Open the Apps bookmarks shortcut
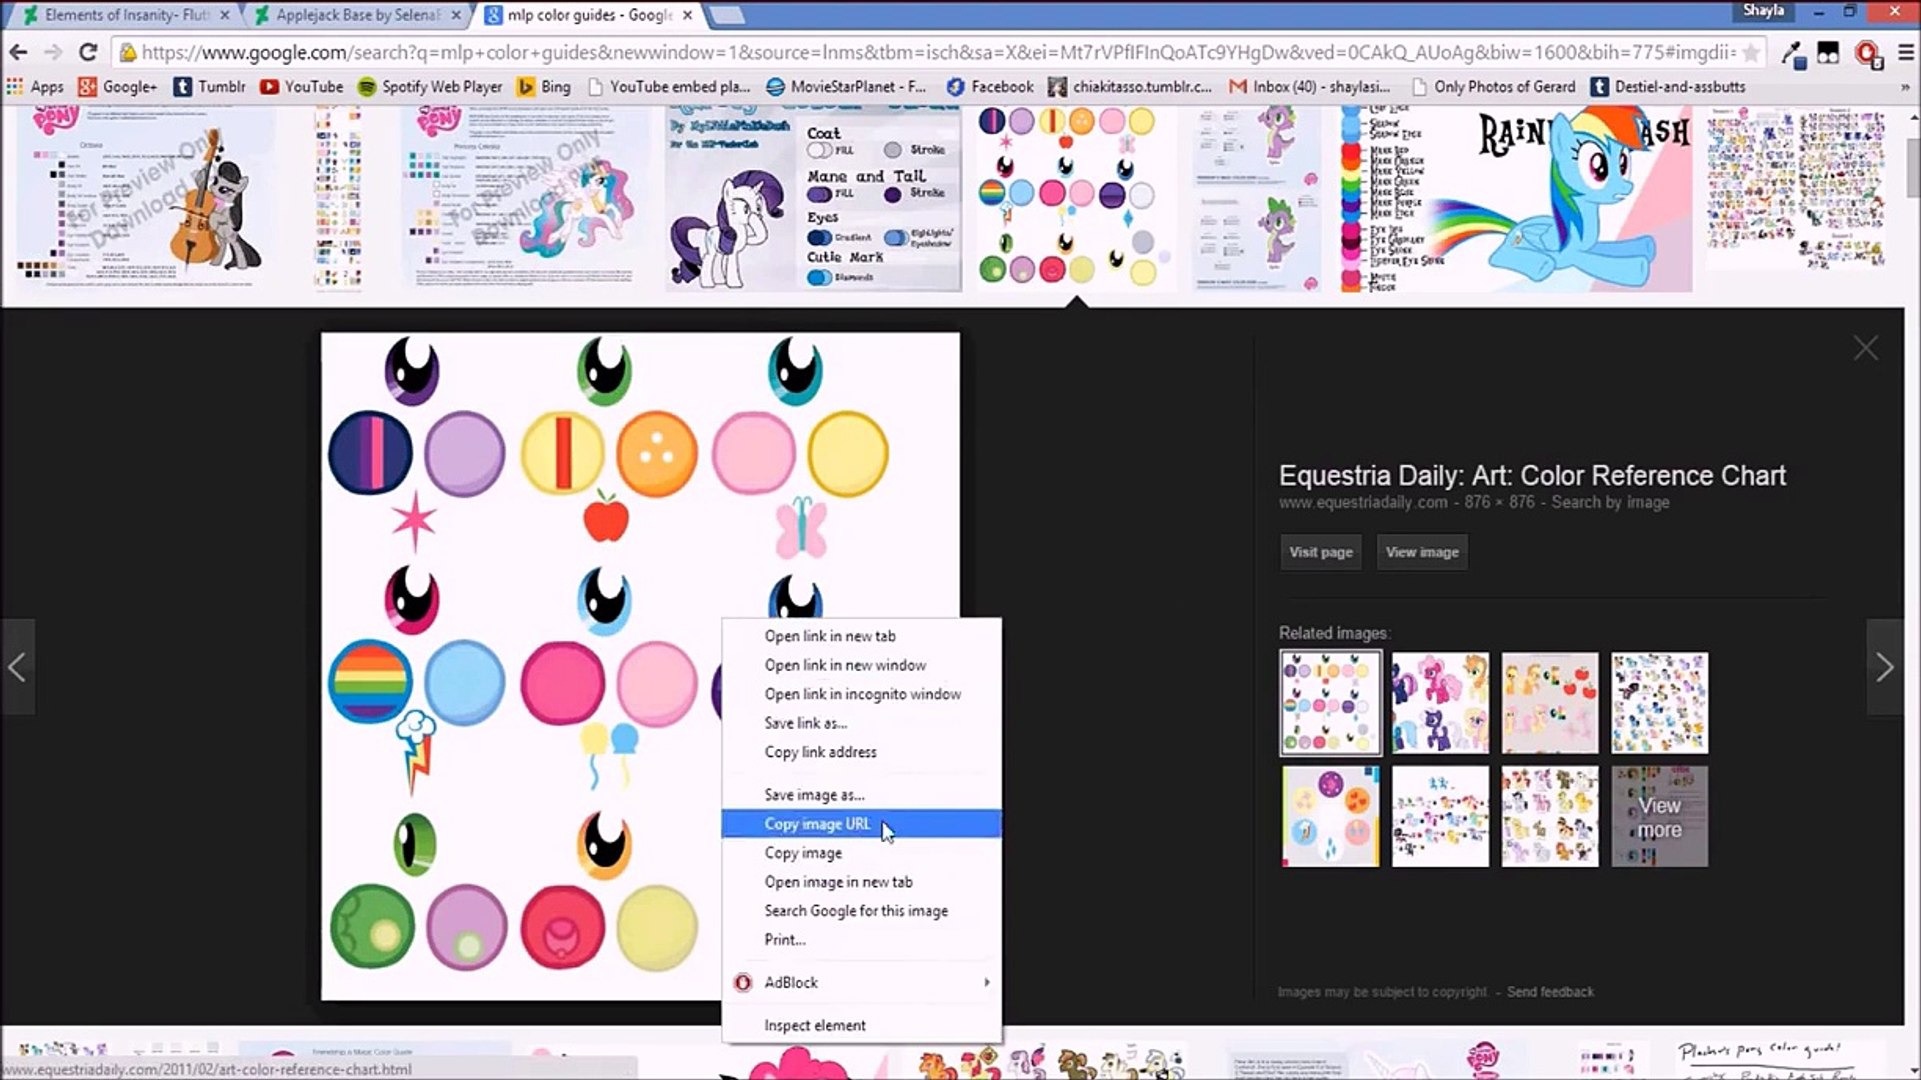This screenshot has height=1080, width=1921. (35, 87)
